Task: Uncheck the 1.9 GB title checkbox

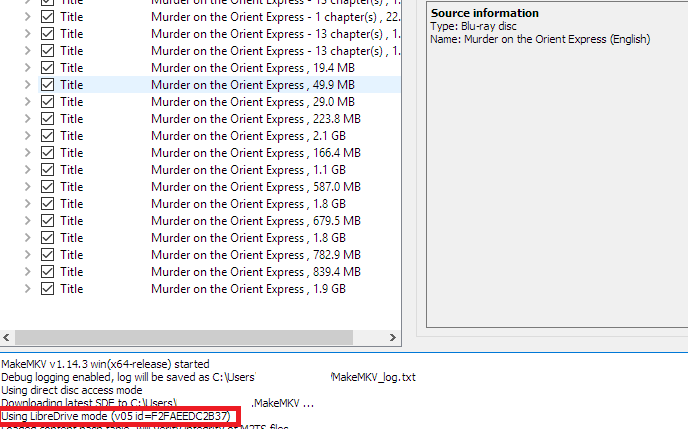Action: click(47, 289)
